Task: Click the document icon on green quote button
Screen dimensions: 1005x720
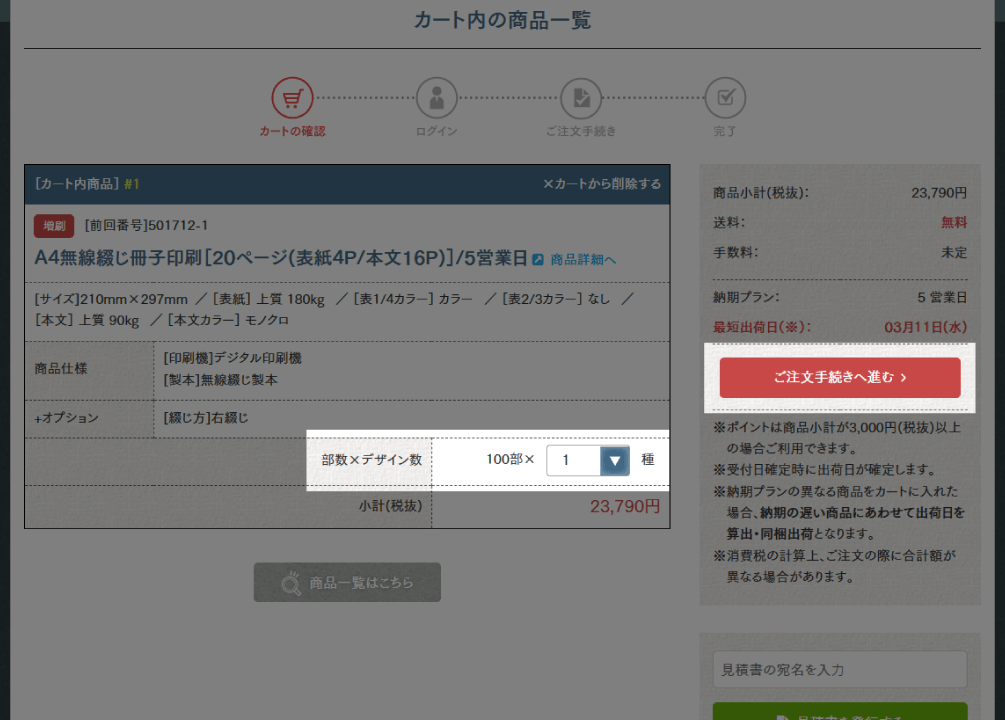Action: coord(783,716)
